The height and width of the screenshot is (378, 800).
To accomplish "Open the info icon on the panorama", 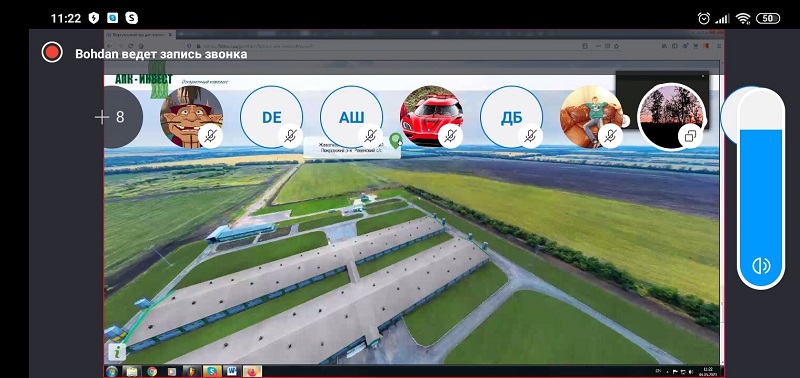I will (x=118, y=351).
